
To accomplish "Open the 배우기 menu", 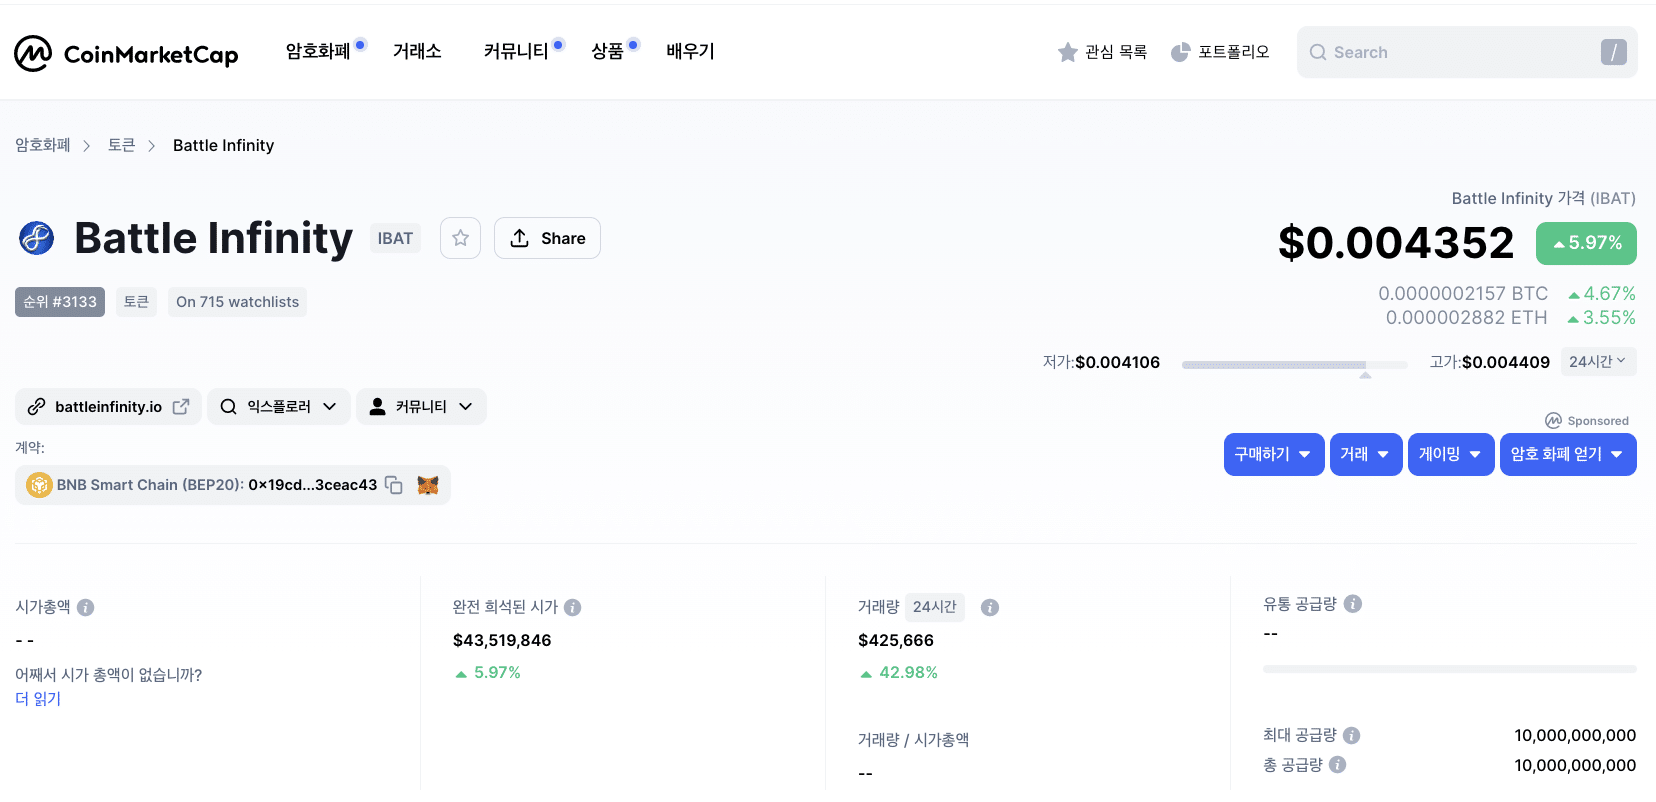I will point(690,51).
